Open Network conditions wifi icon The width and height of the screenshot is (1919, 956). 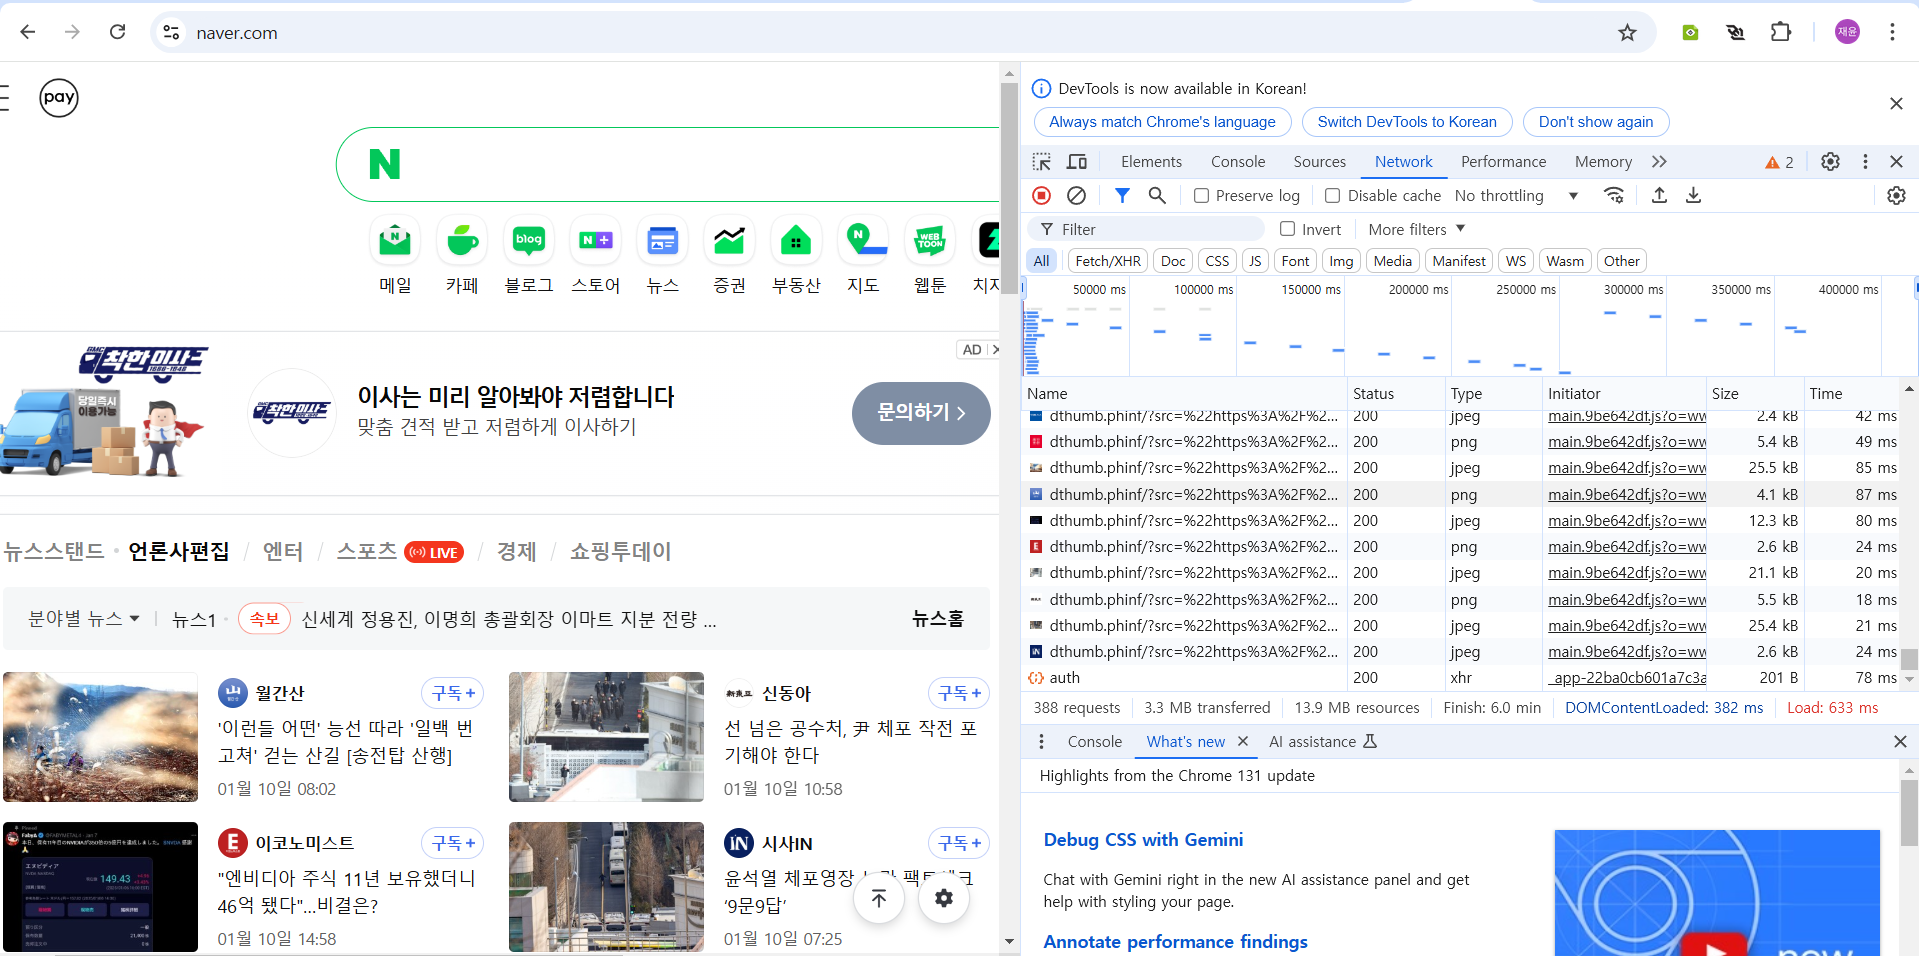coord(1613,196)
